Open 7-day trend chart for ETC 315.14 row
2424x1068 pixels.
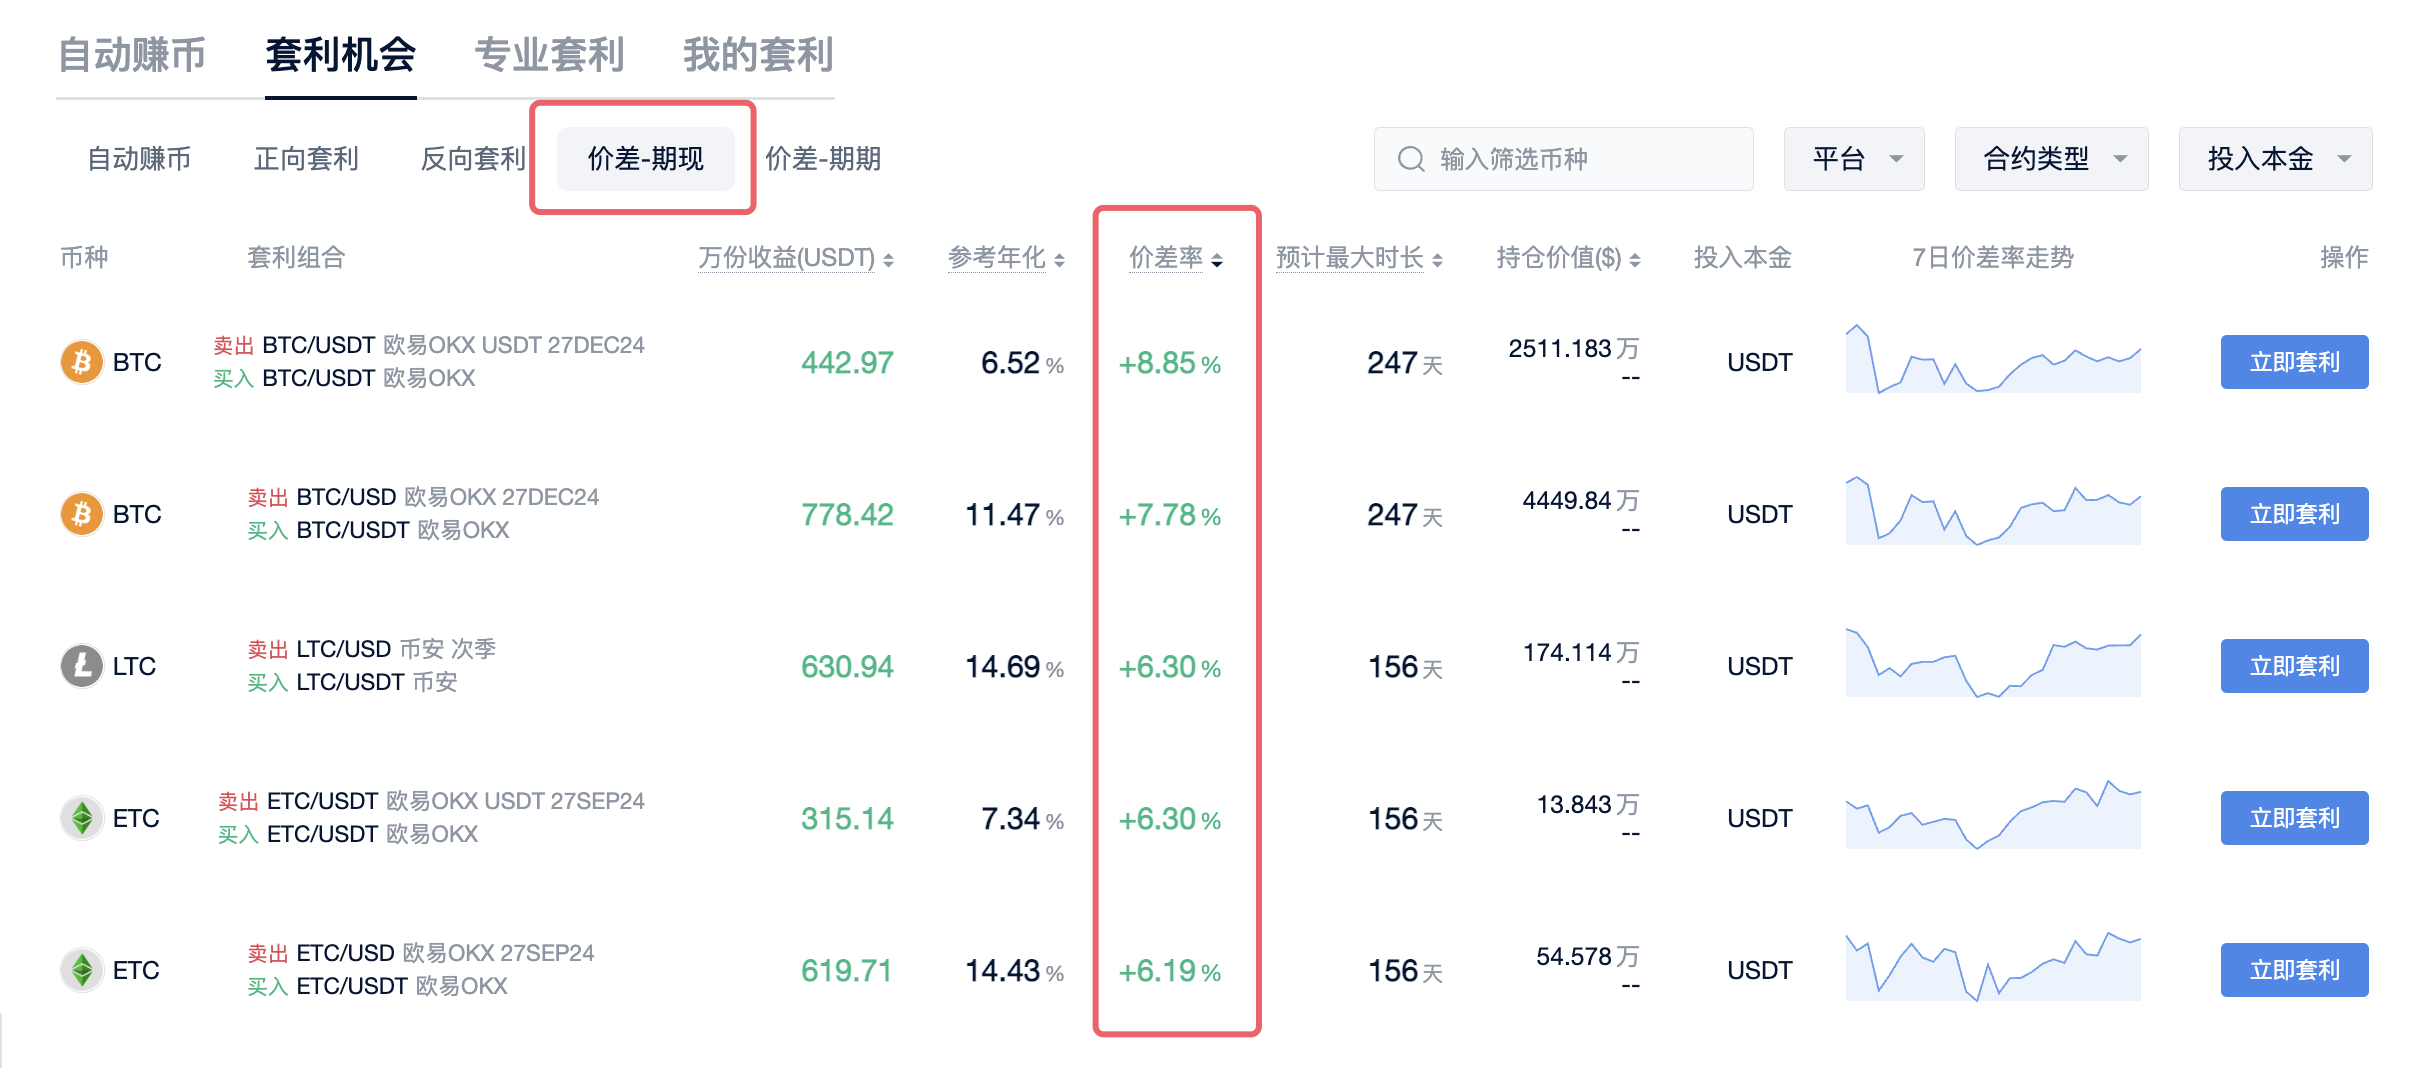(x=1993, y=814)
